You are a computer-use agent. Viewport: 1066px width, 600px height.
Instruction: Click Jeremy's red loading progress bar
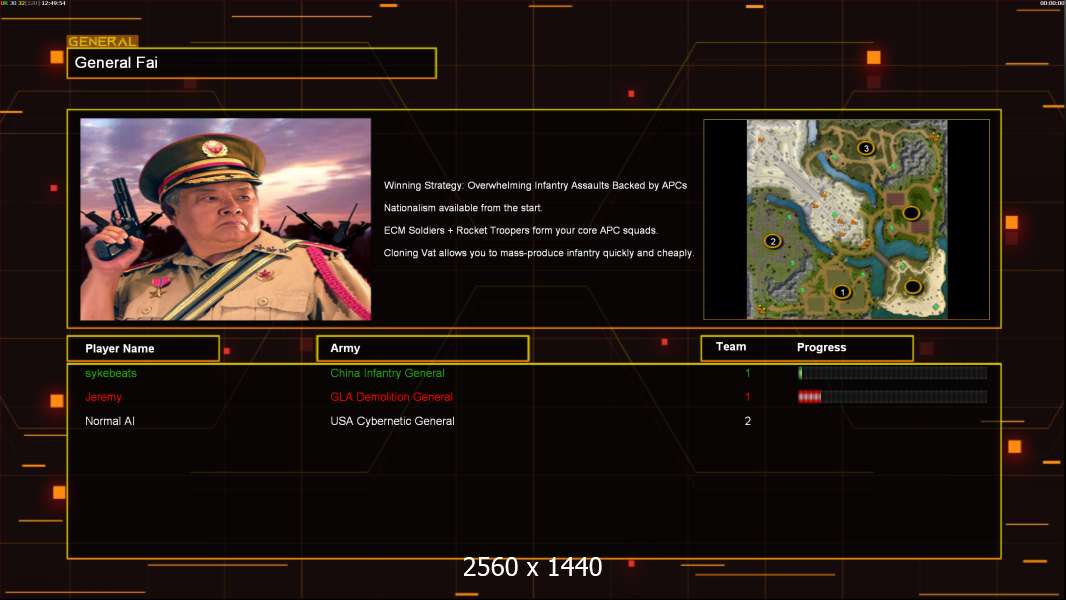[893, 397]
